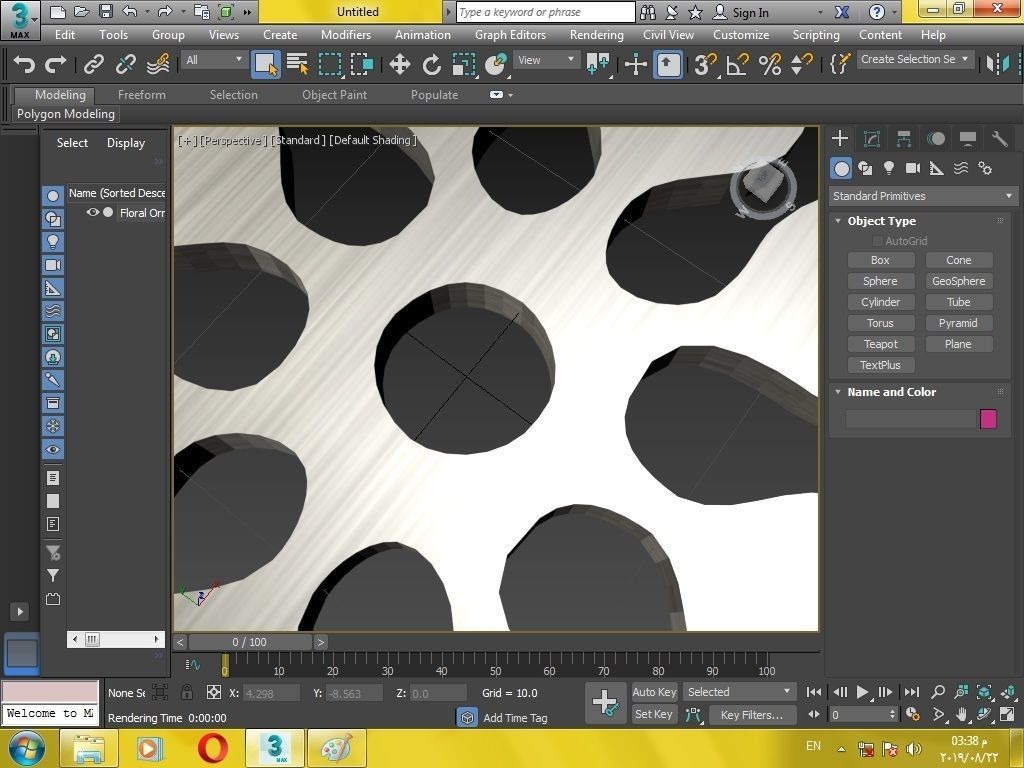Select the Select and Rotate tool
Image resolution: width=1024 pixels, height=768 pixels.
[431, 64]
